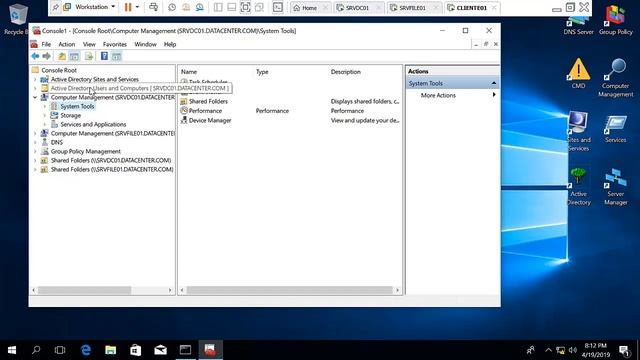Click the Forward arrow in MMC toolbar
This screenshot has height=360, width=640.
click(x=47, y=56)
